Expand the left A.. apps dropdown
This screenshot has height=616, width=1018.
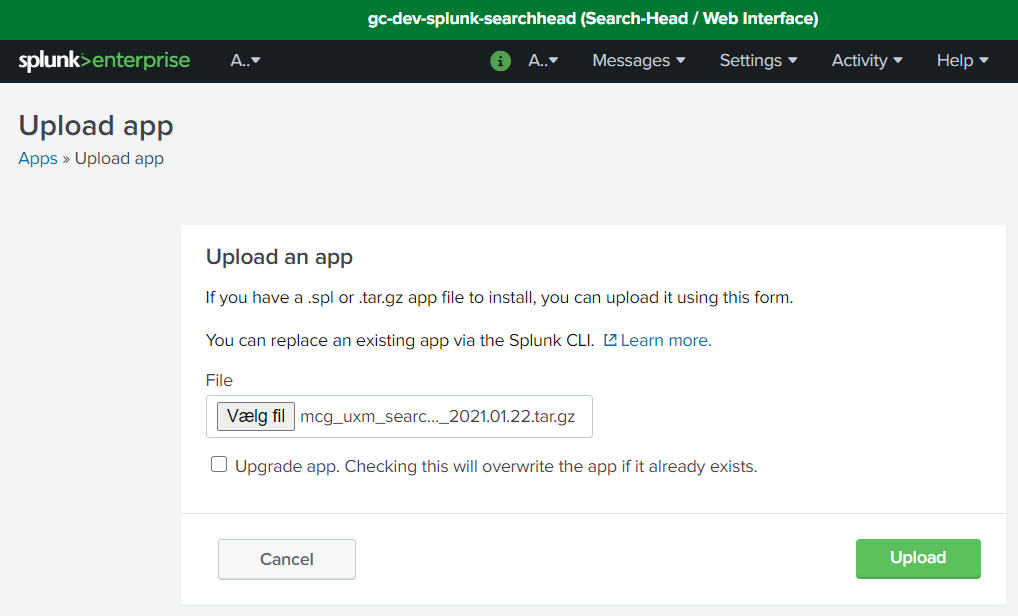pos(245,61)
